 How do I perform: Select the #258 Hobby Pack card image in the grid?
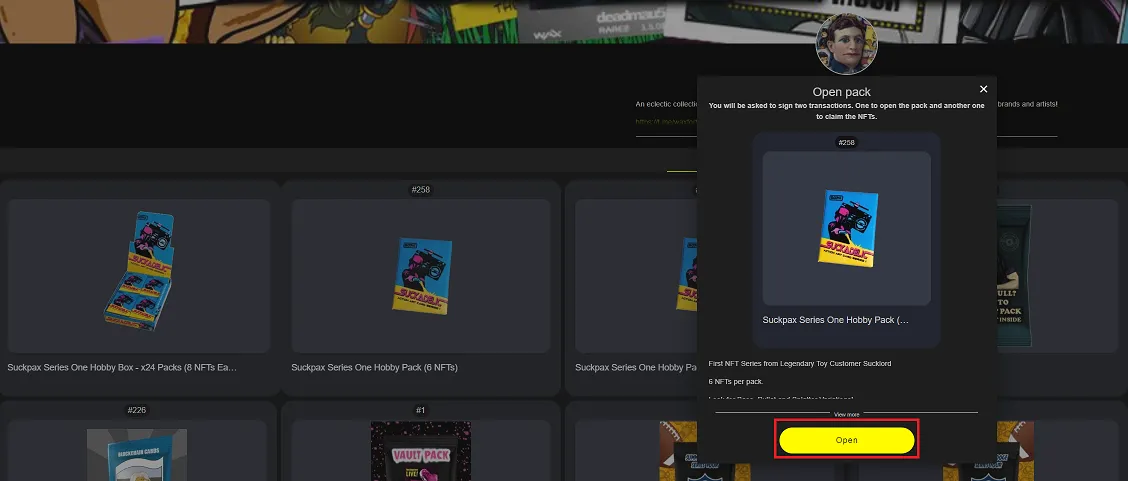click(421, 275)
